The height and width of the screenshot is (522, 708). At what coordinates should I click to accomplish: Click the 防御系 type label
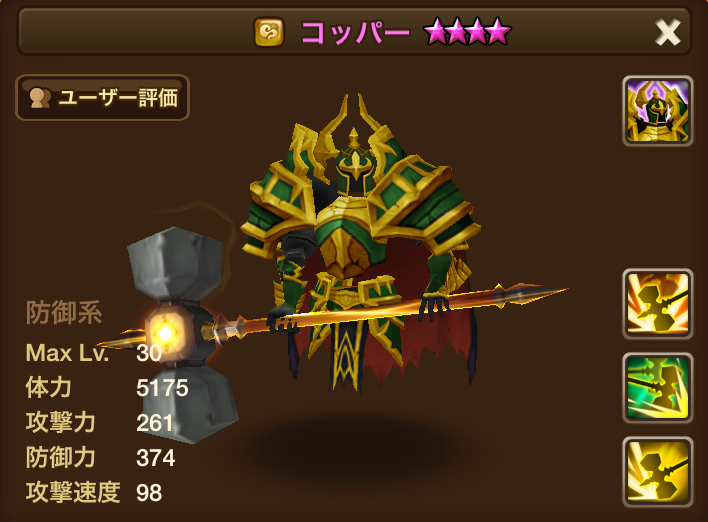(64, 312)
